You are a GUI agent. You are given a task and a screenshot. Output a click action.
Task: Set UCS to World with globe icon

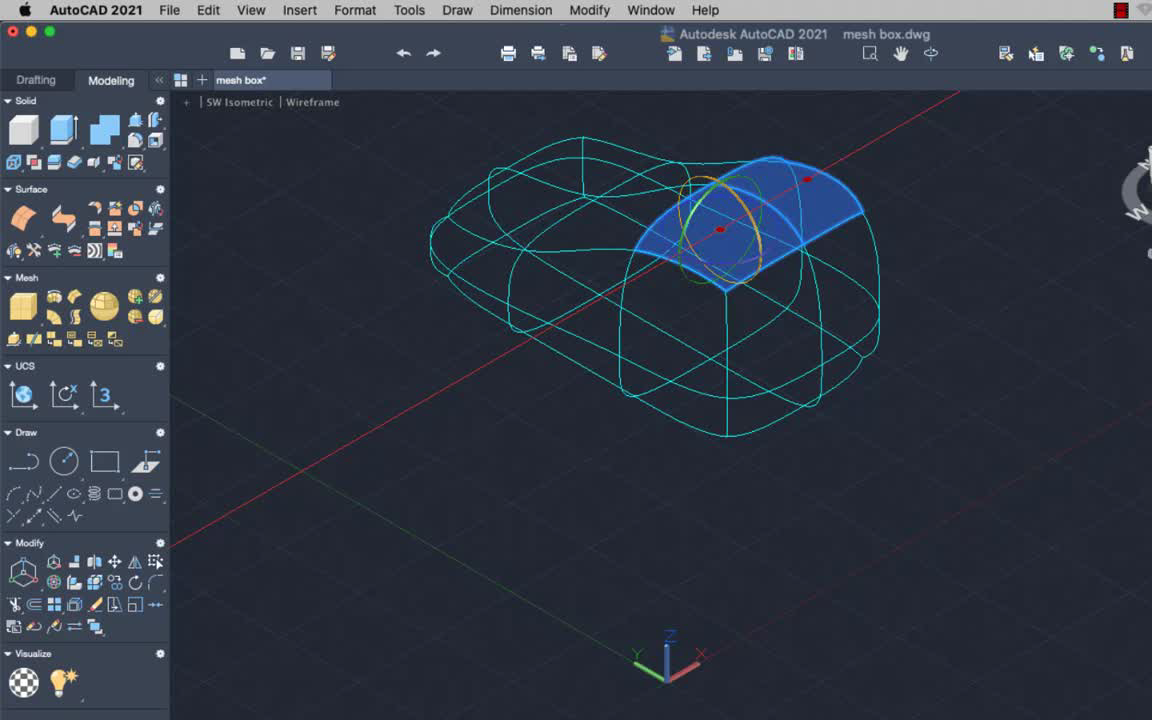pyautogui.click(x=22, y=395)
